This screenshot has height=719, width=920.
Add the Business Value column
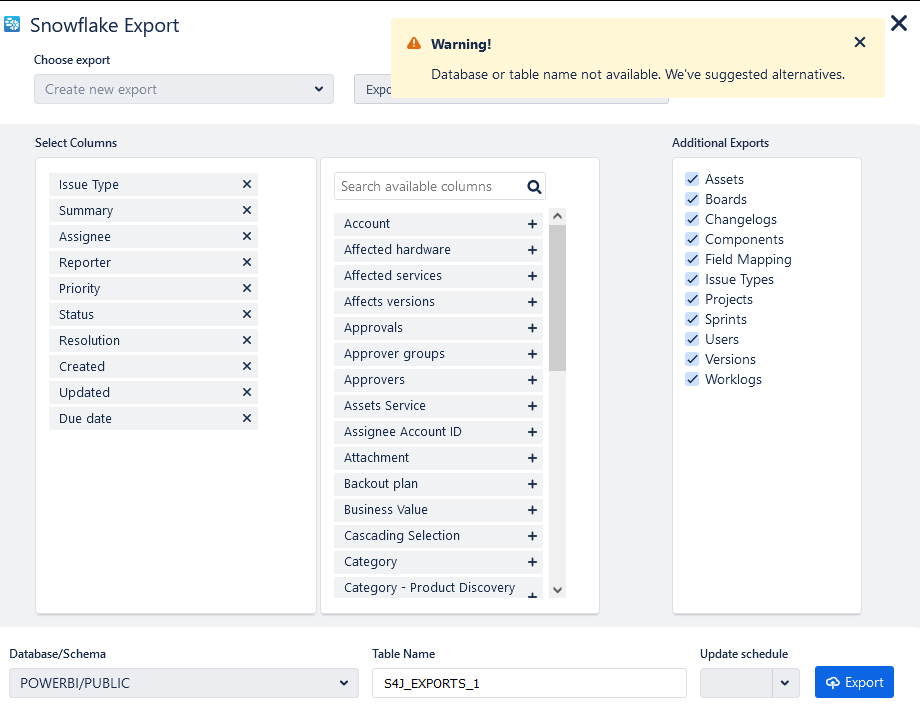[x=532, y=510]
